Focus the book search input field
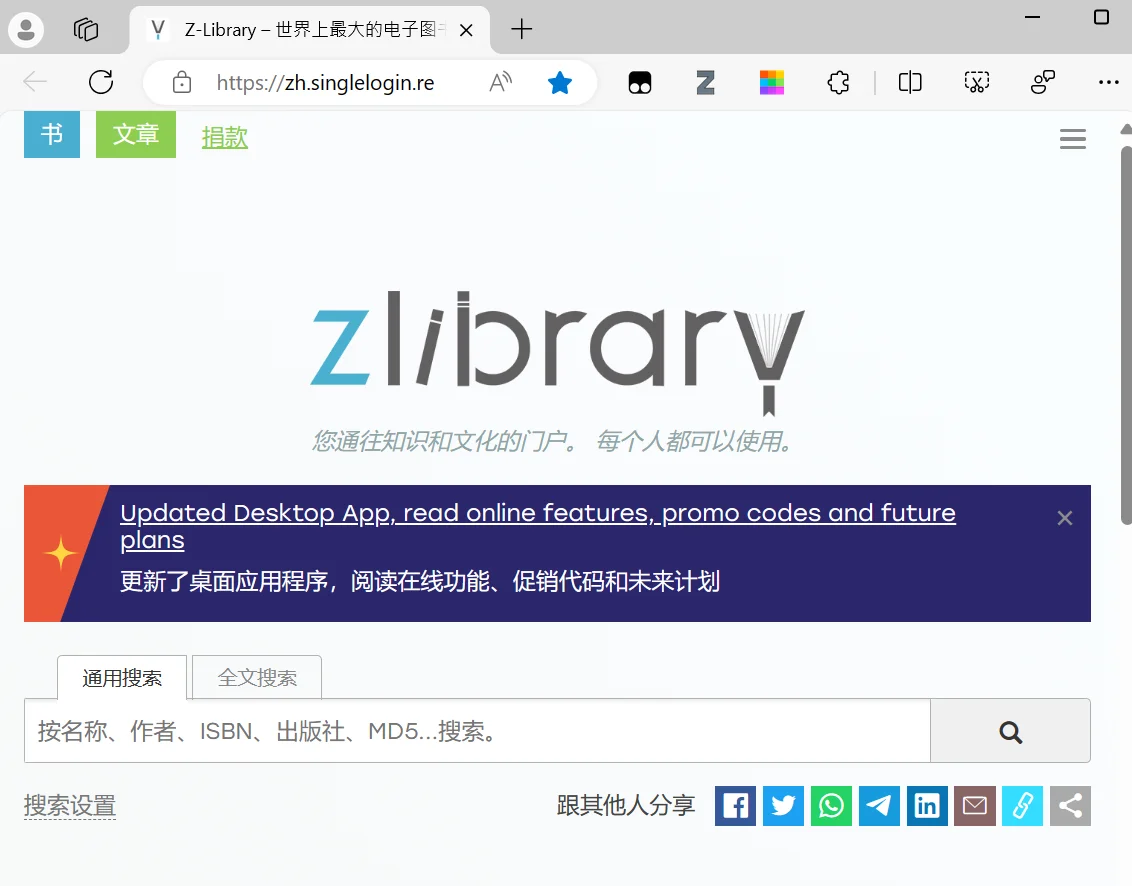 pyautogui.click(x=477, y=731)
